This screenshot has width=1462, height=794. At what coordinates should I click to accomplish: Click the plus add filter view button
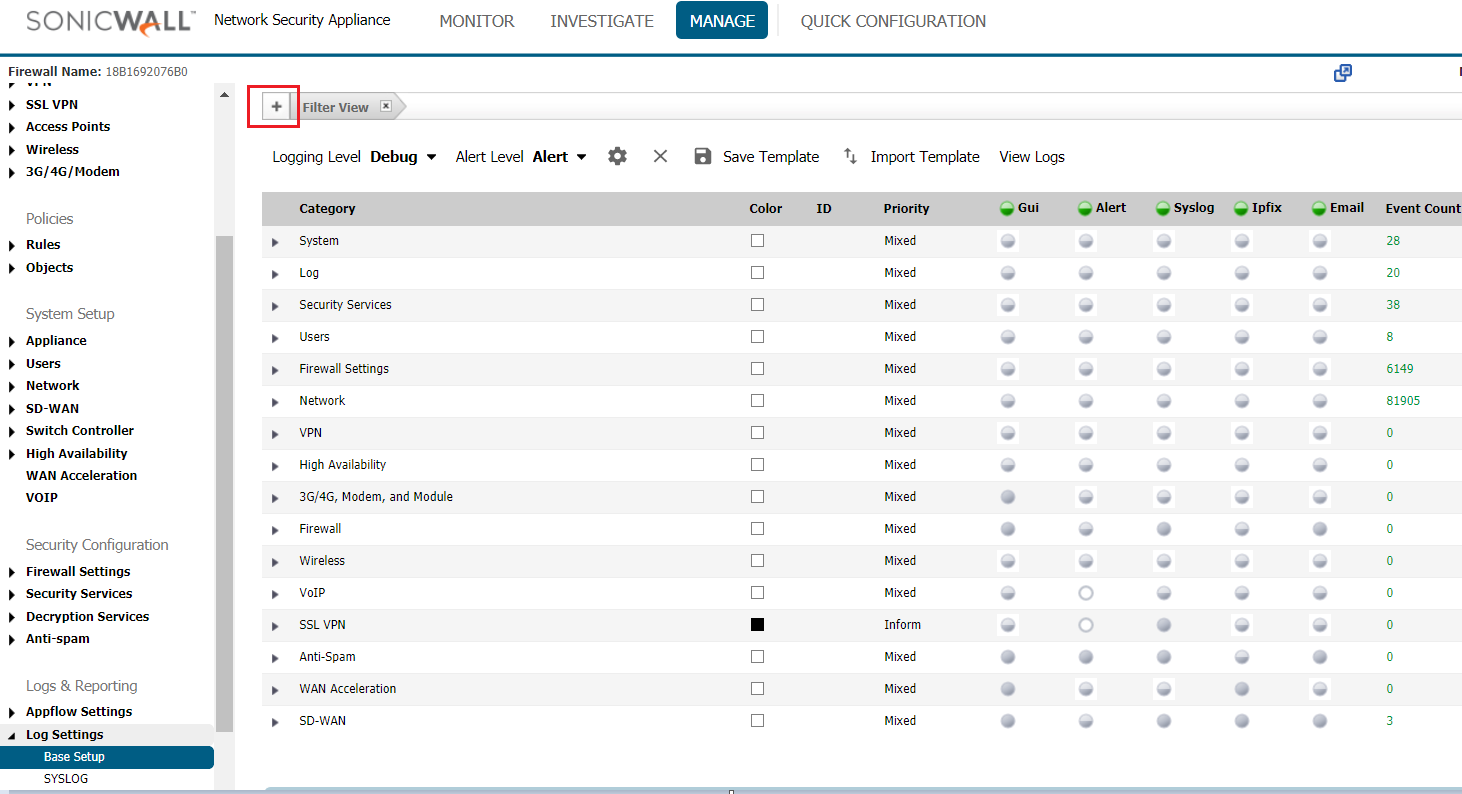coord(276,106)
